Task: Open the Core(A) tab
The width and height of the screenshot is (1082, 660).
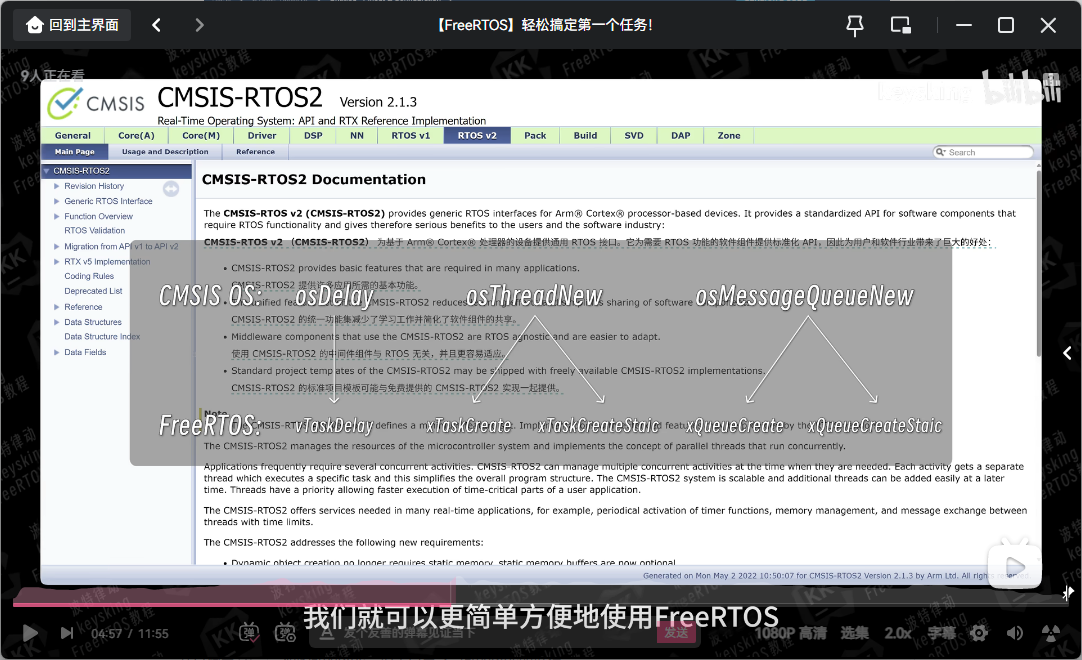Action: click(136, 135)
